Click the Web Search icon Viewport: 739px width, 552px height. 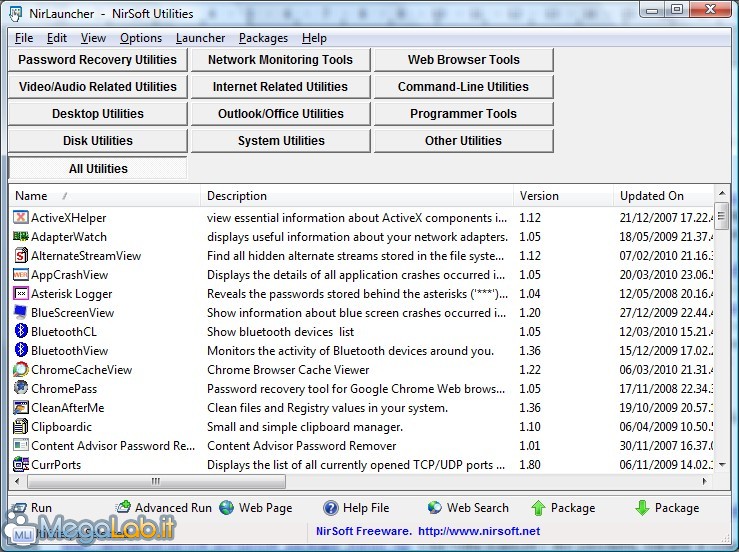coord(435,507)
